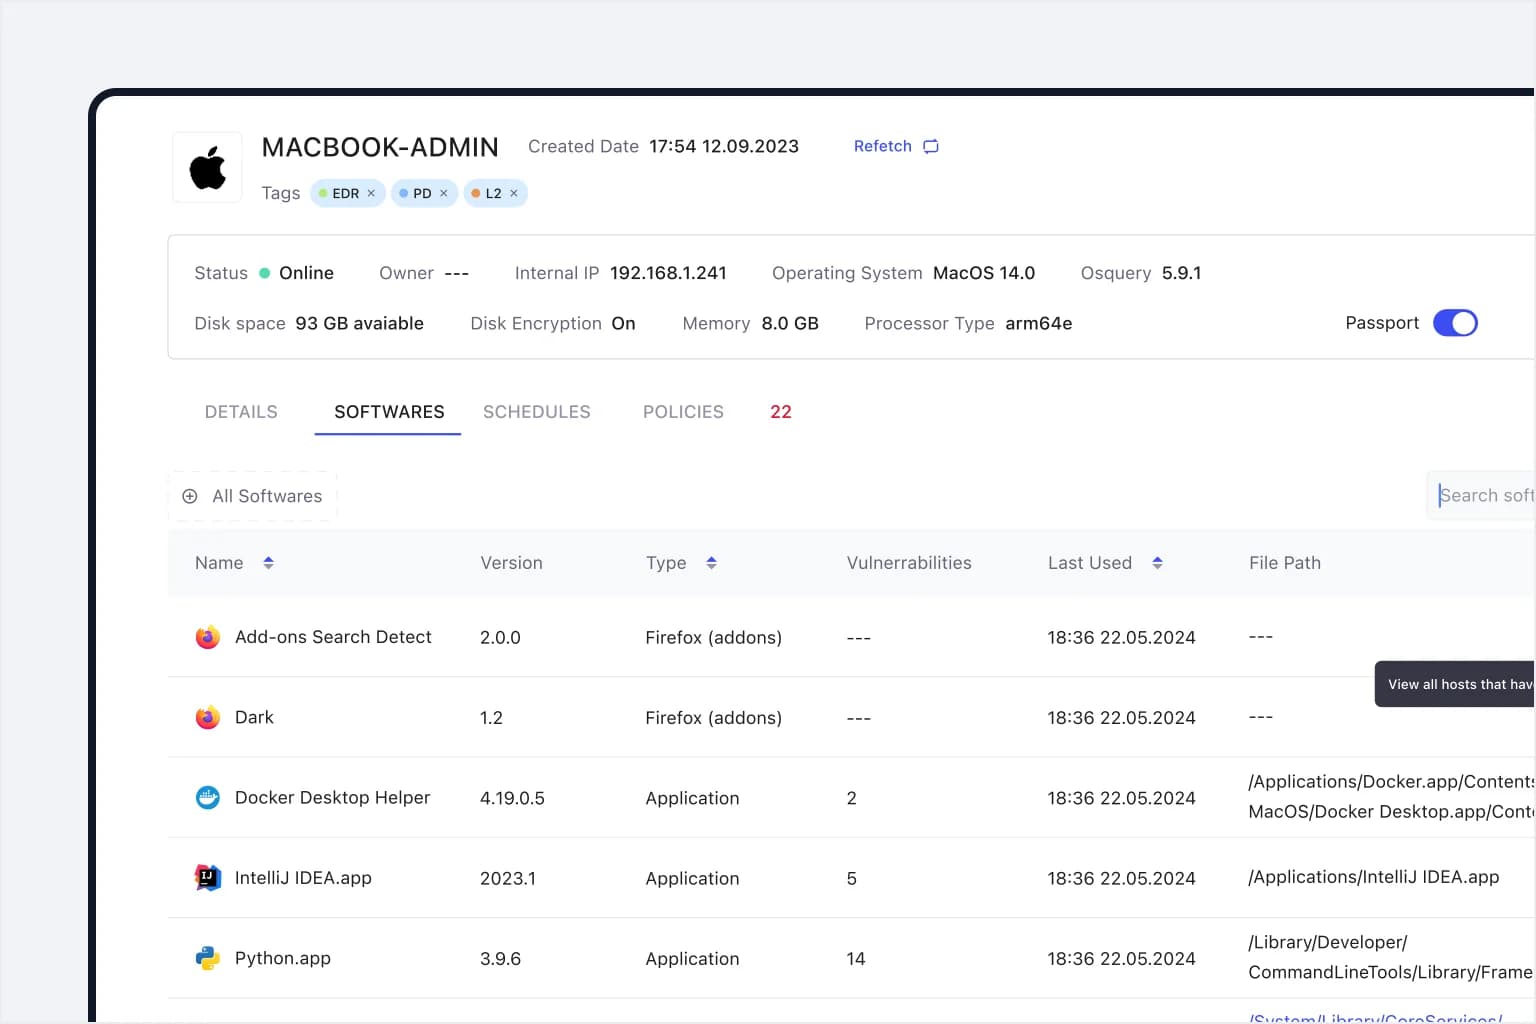Click the Docker Desktop Helper icon
Image resolution: width=1536 pixels, height=1024 pixels.
tap(207, 797)
